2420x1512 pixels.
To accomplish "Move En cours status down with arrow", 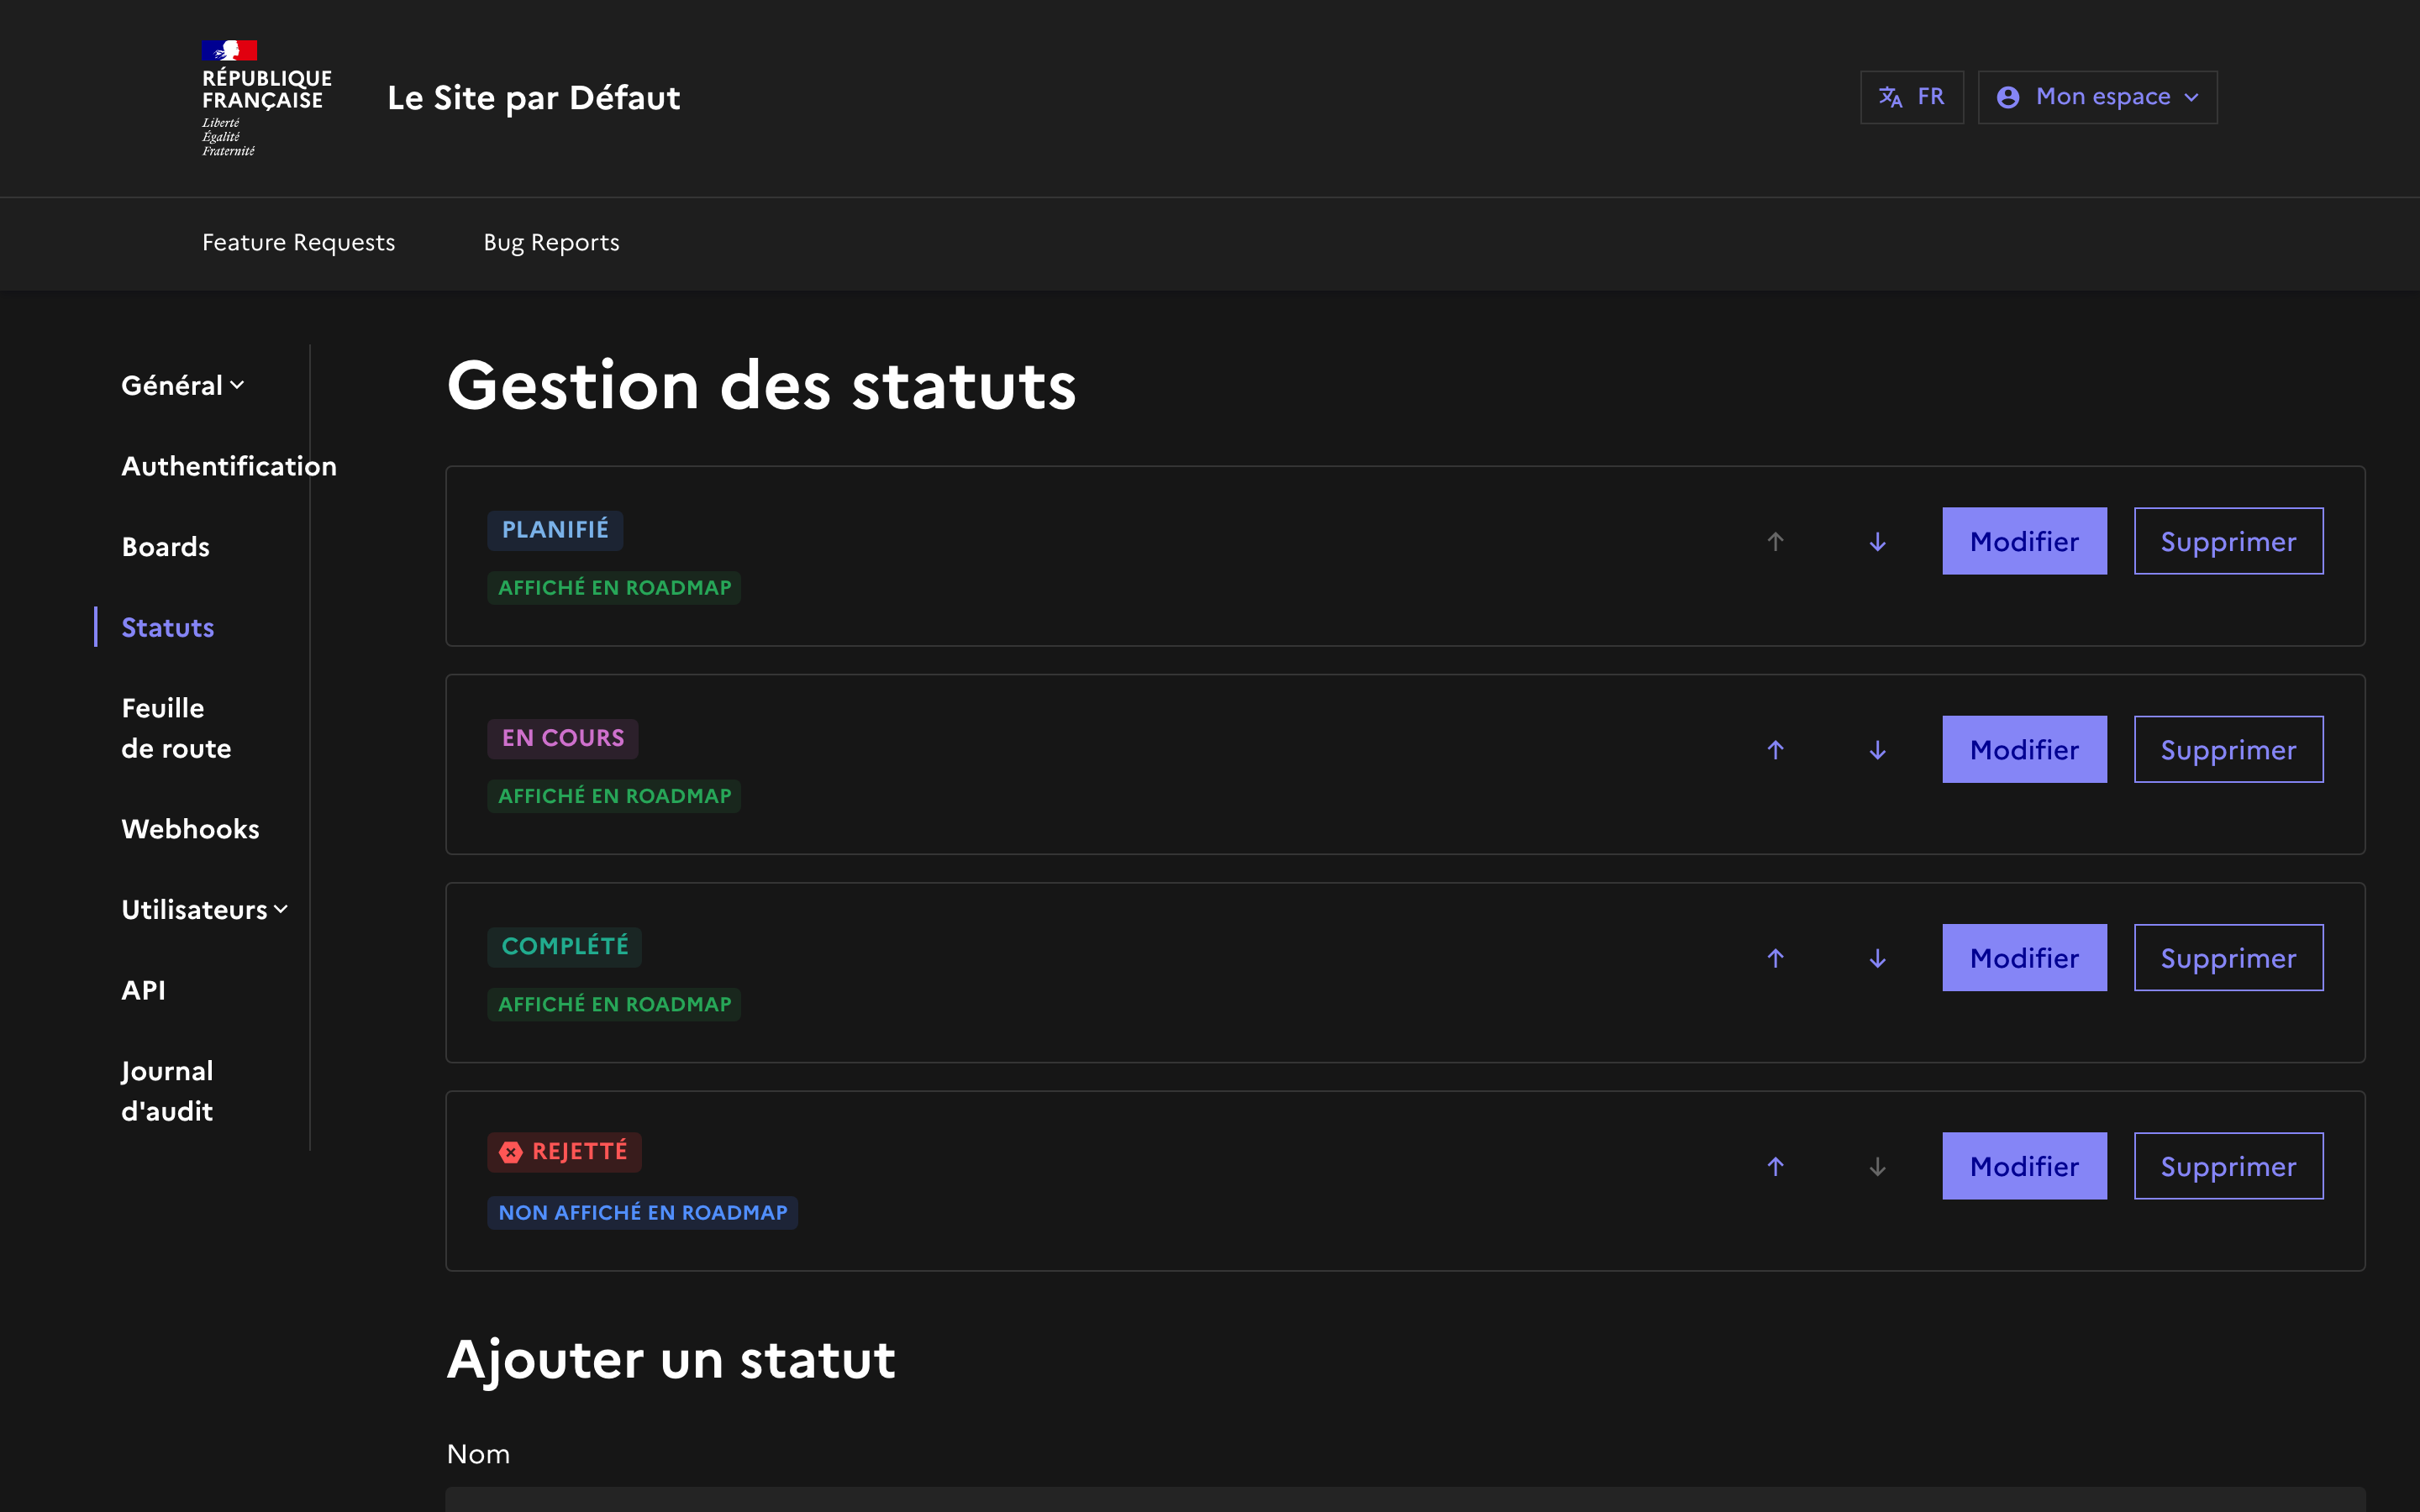I will (1877, 749).
